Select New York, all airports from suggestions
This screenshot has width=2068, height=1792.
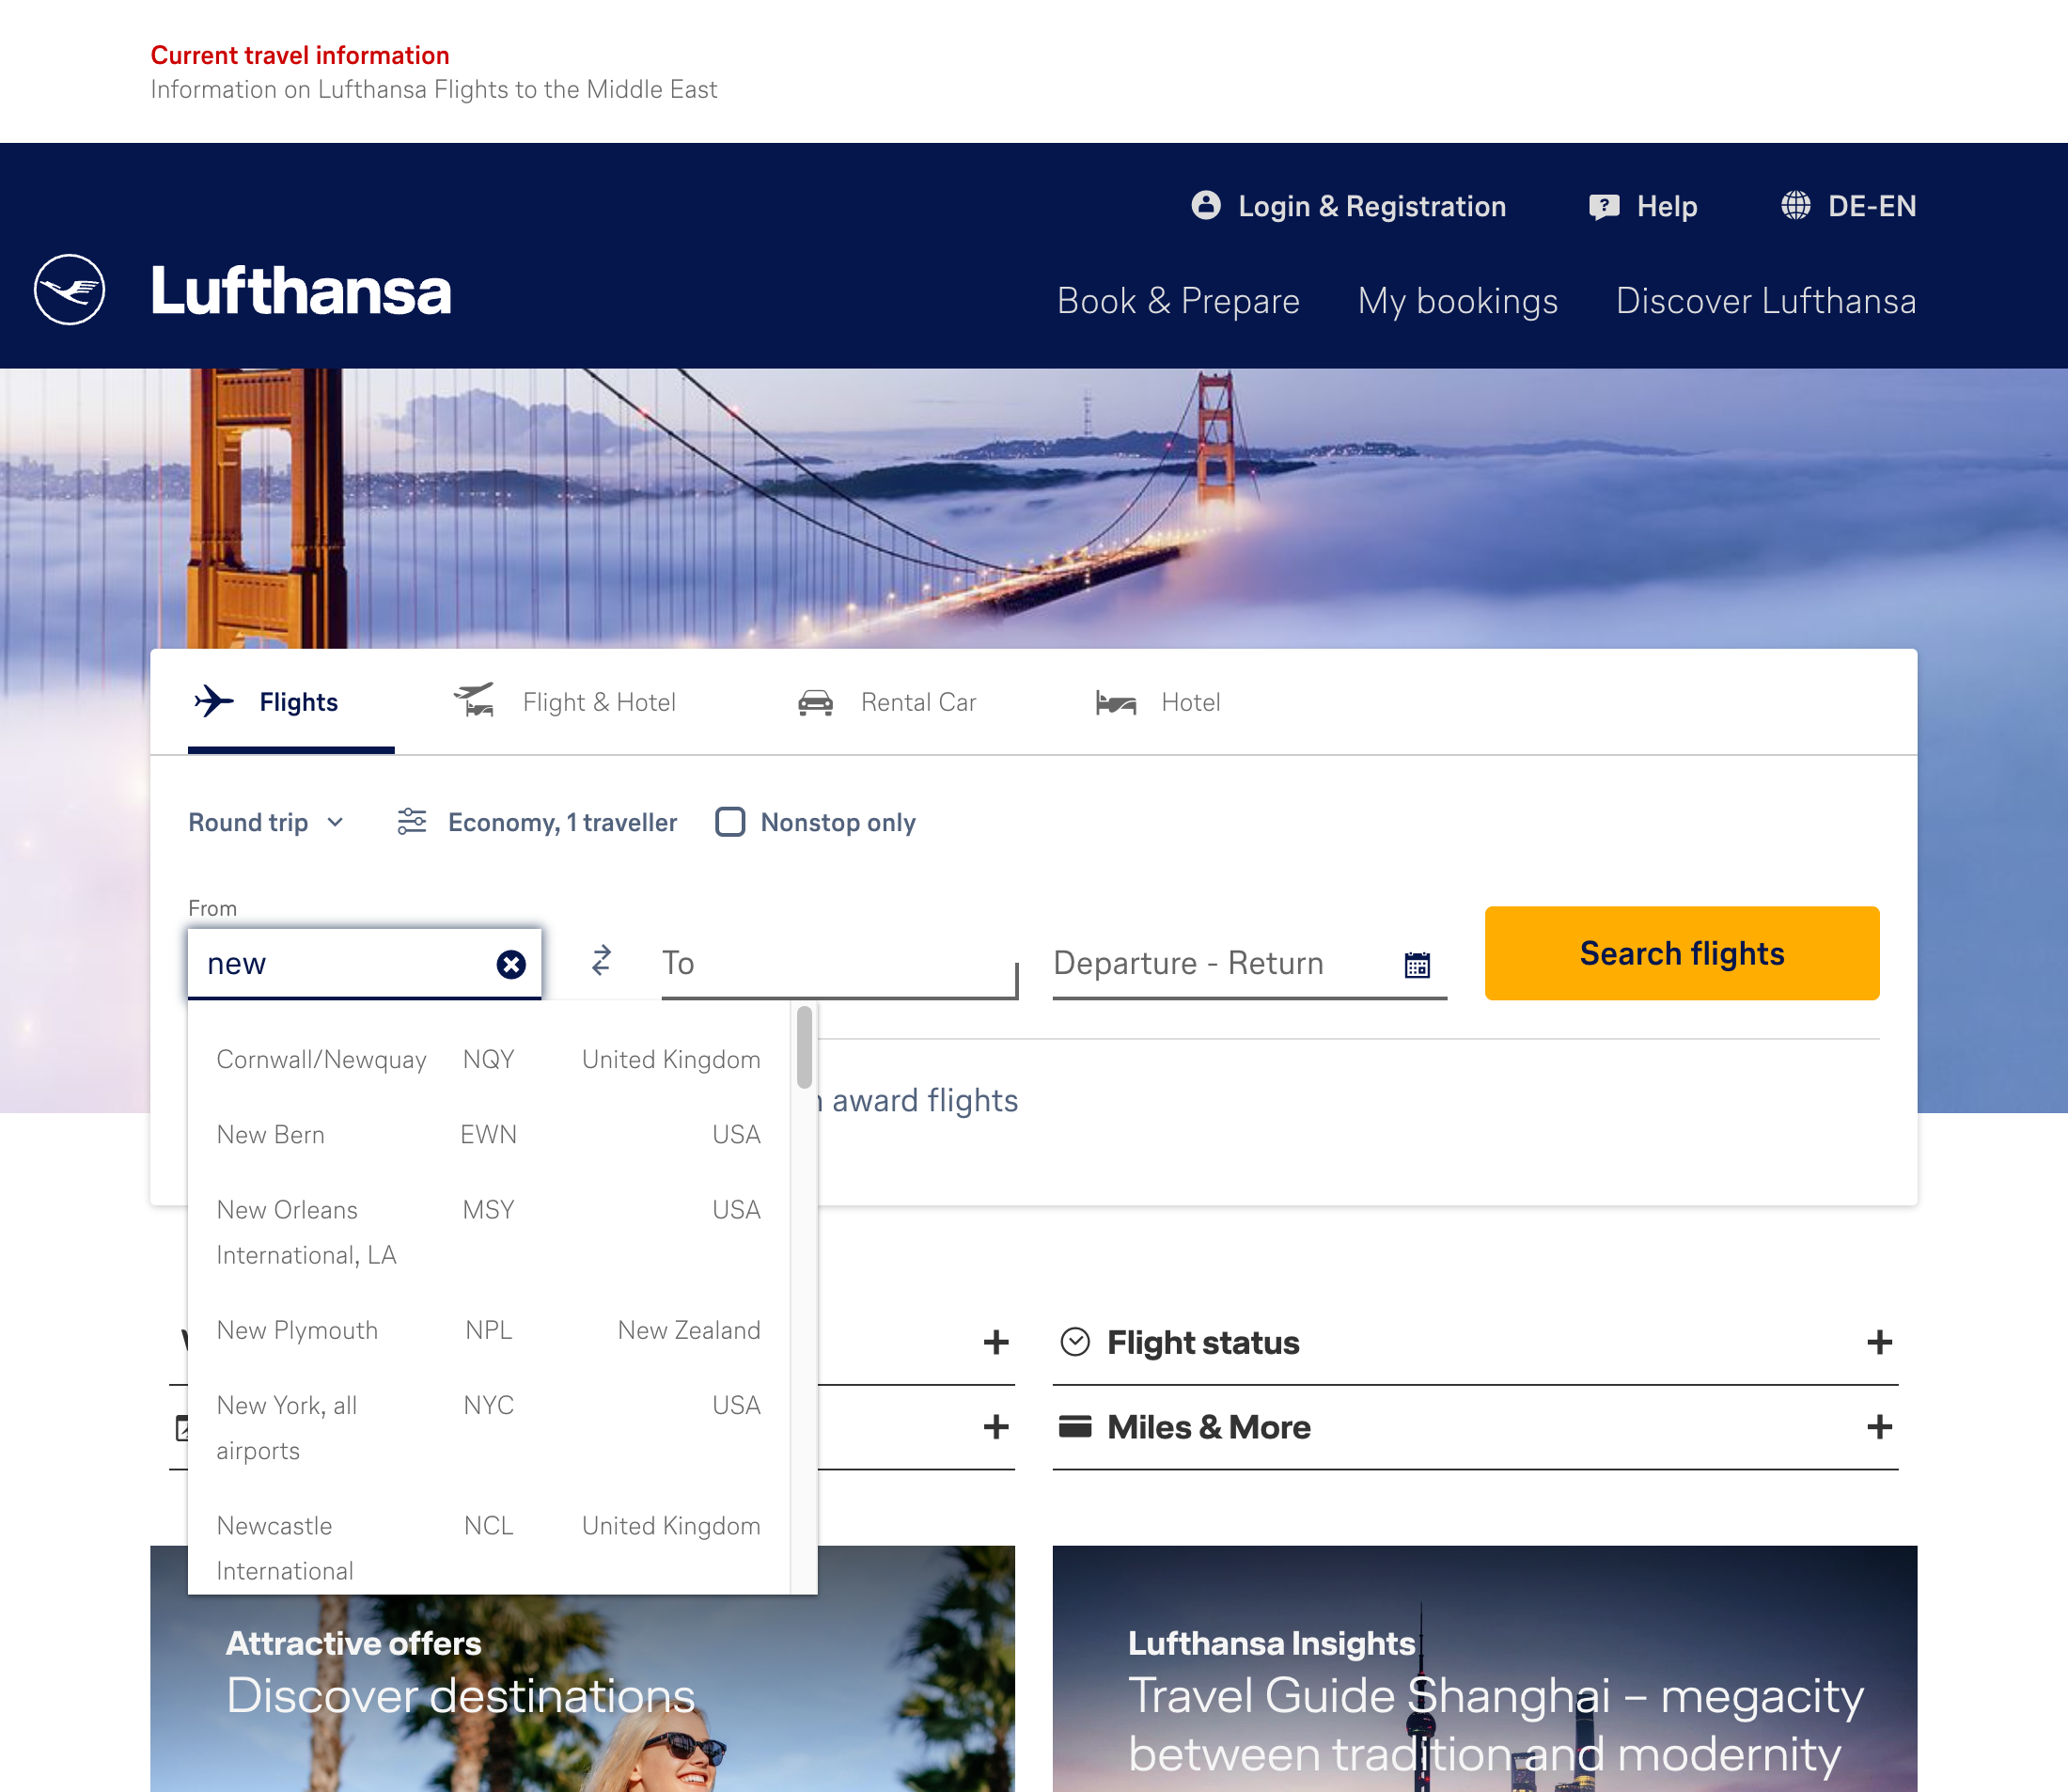point(400,1427)
